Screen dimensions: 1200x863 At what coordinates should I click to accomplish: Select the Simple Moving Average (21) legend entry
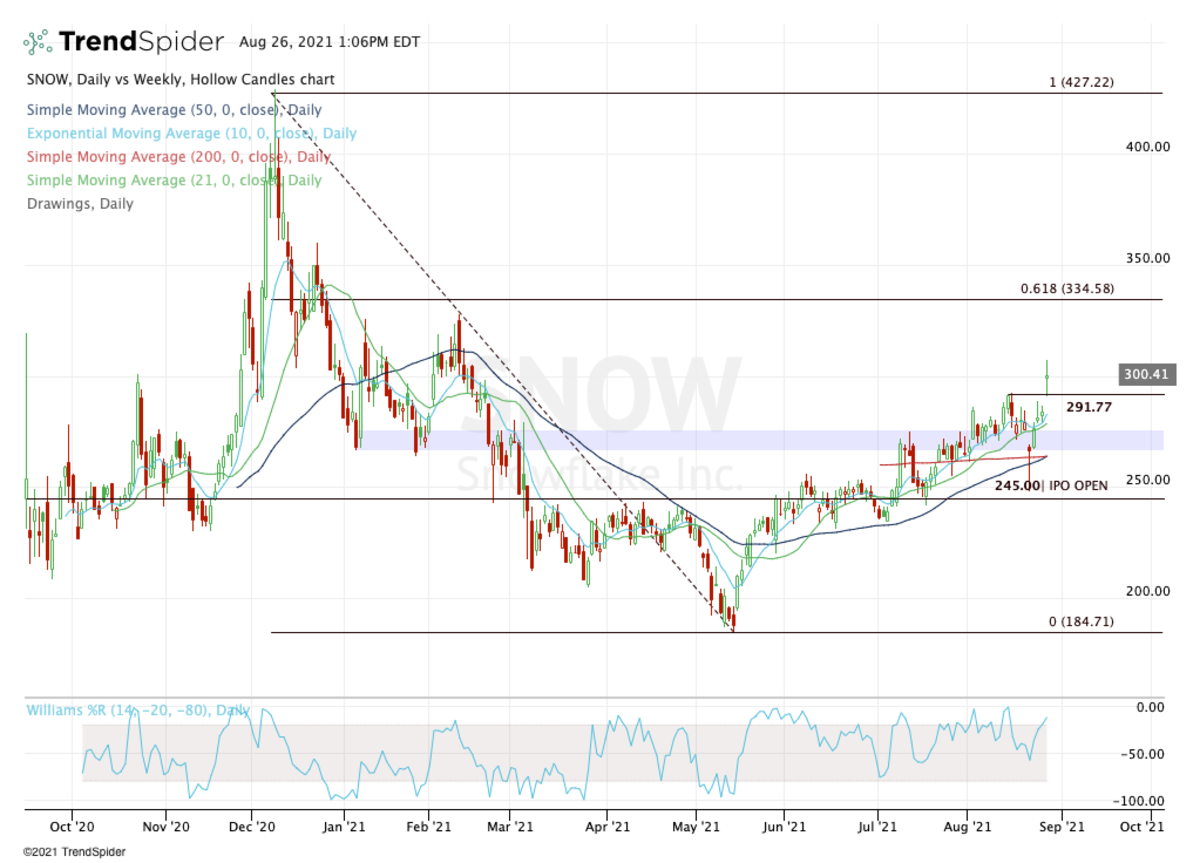(x=174, y=180)
